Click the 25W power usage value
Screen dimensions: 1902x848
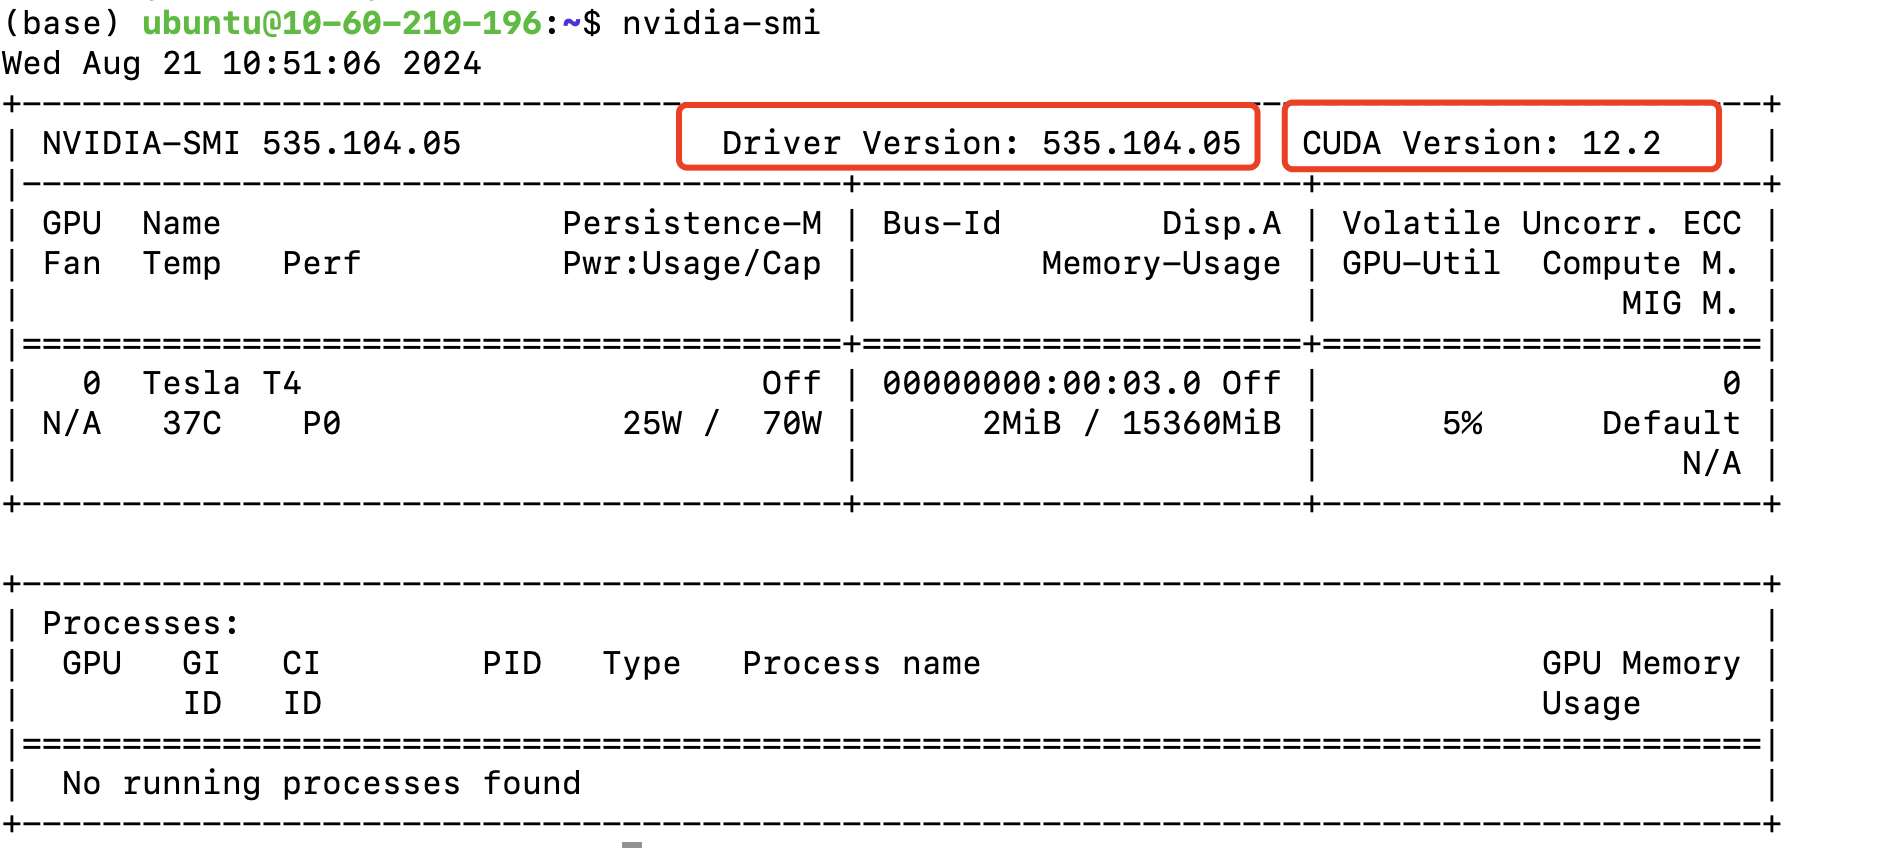pyautogui.click(x=652, y=423)
